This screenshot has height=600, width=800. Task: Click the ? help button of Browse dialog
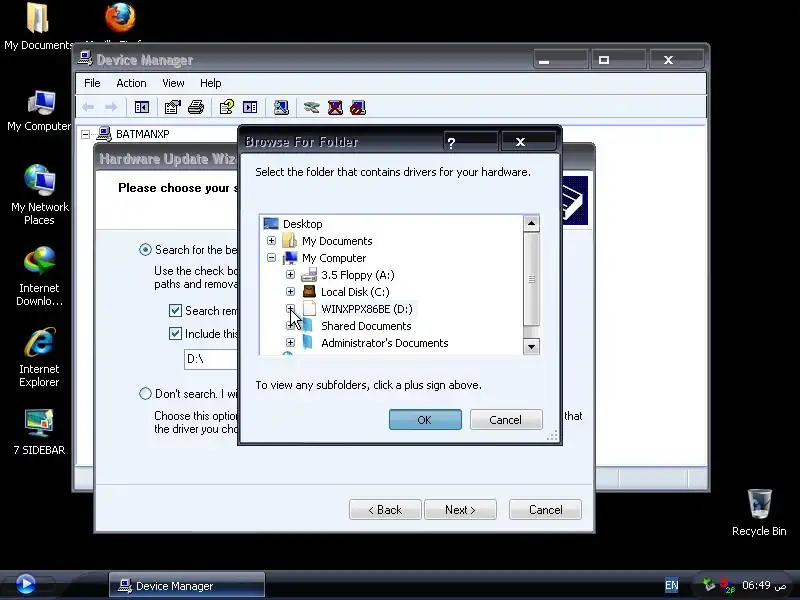click(470, 142)
